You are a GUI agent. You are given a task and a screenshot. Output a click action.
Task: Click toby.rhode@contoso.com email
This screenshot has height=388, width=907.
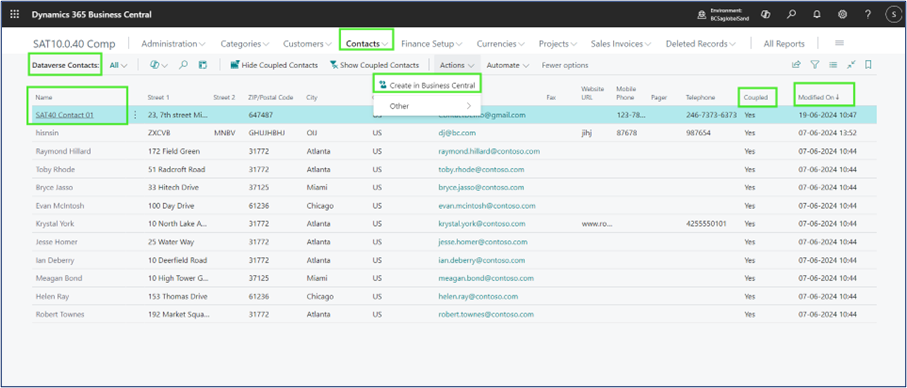[481, 169]
